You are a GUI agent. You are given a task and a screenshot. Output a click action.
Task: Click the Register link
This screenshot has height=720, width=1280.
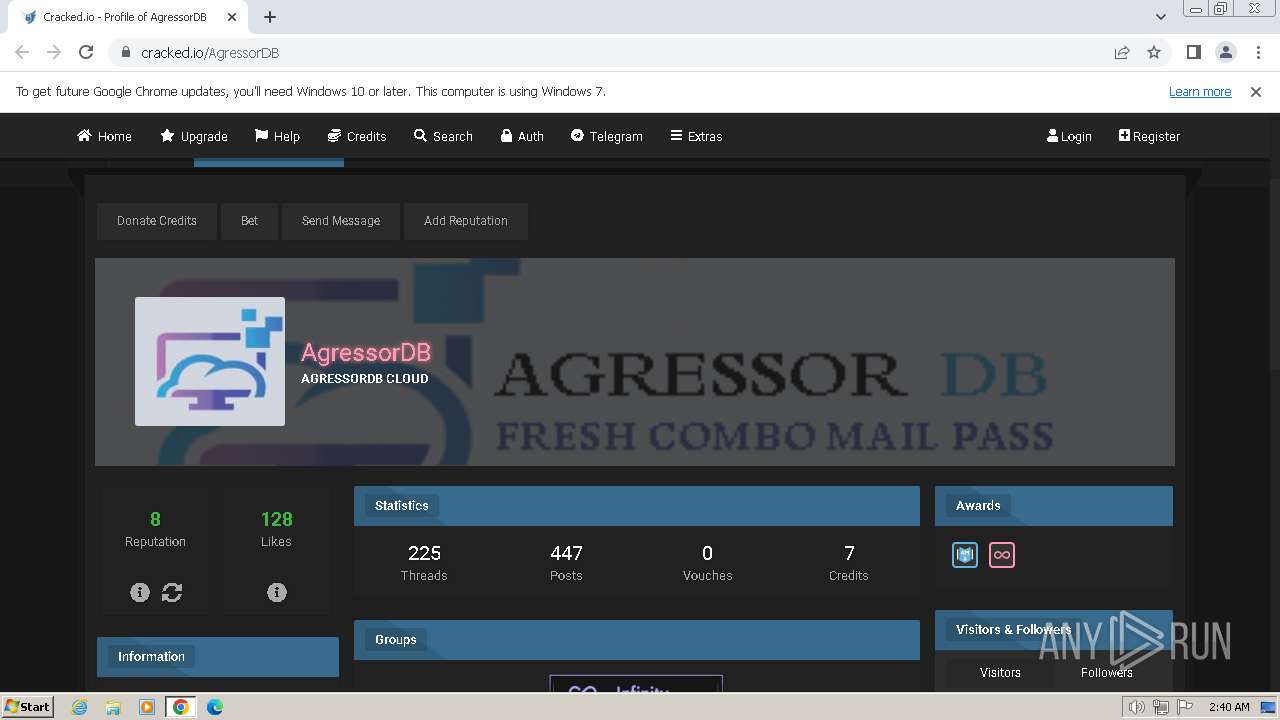tap(1149, 136)
